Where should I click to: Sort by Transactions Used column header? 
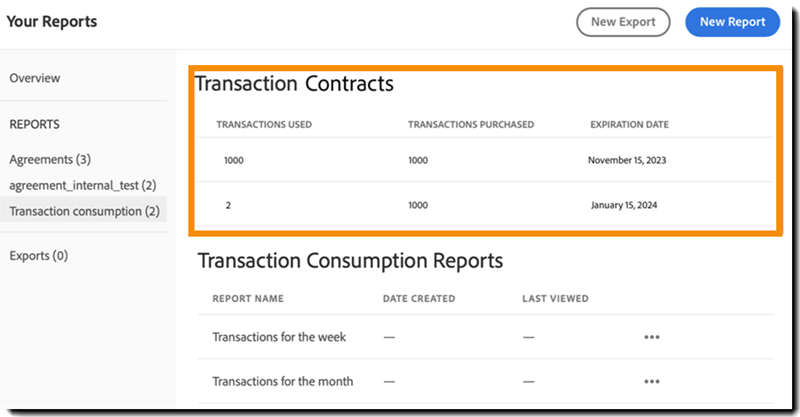[x=264, y=125]
